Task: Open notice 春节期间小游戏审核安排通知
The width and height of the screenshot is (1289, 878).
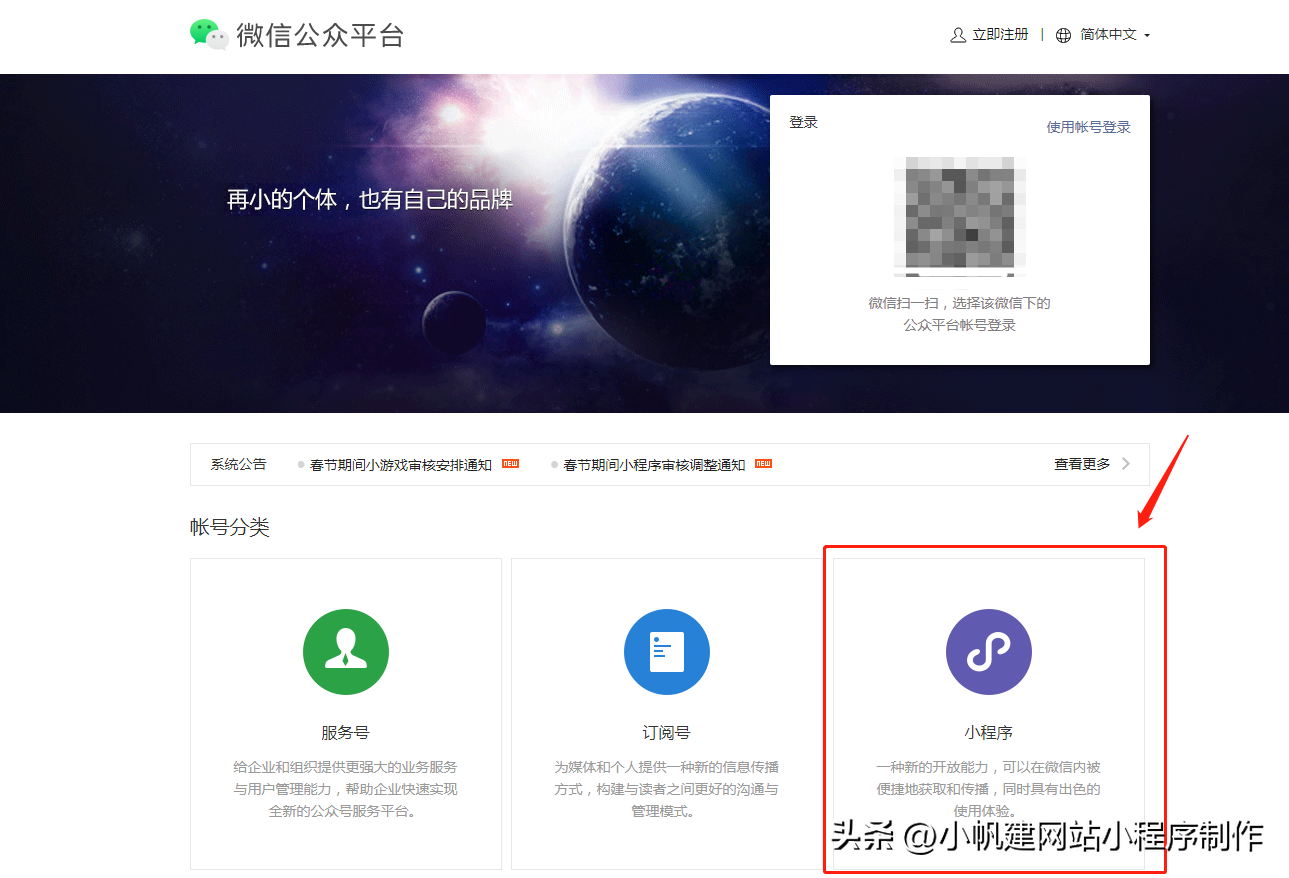Action: [x=401, y=465]
